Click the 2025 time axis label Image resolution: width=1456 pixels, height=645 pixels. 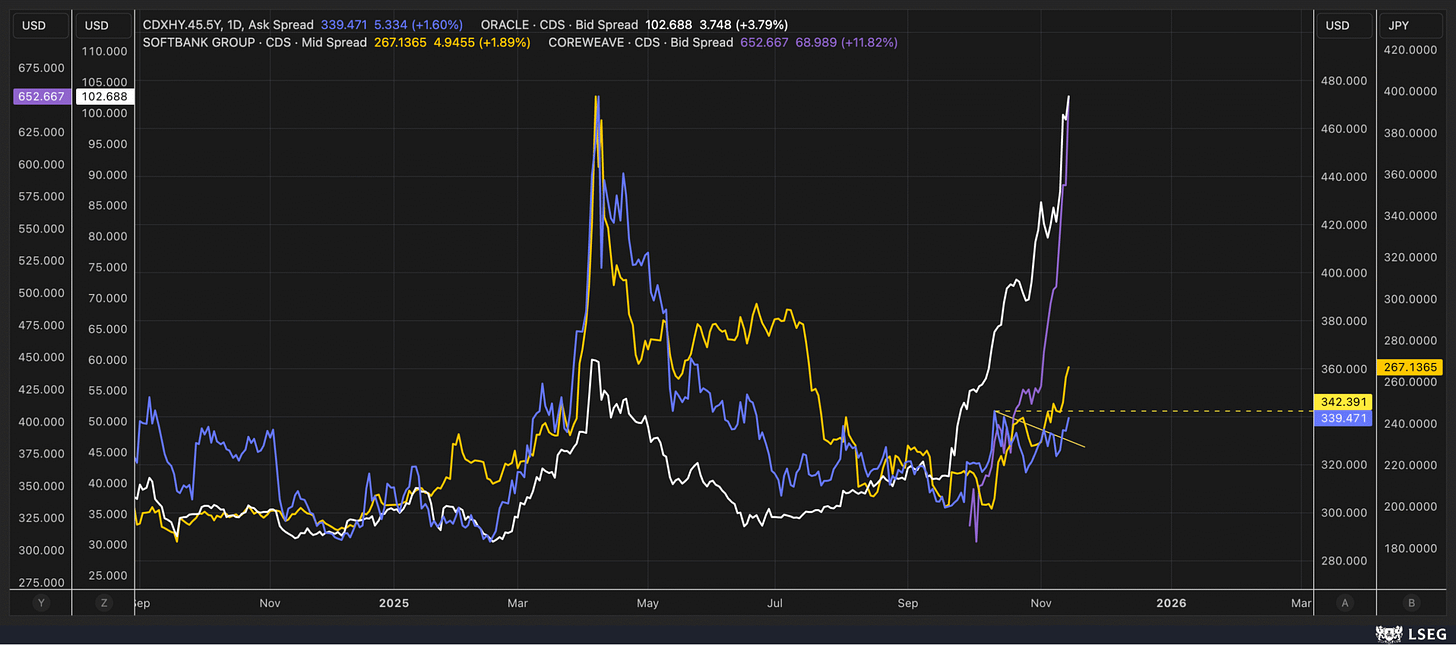pyautogui.click(x=394, y=604)
